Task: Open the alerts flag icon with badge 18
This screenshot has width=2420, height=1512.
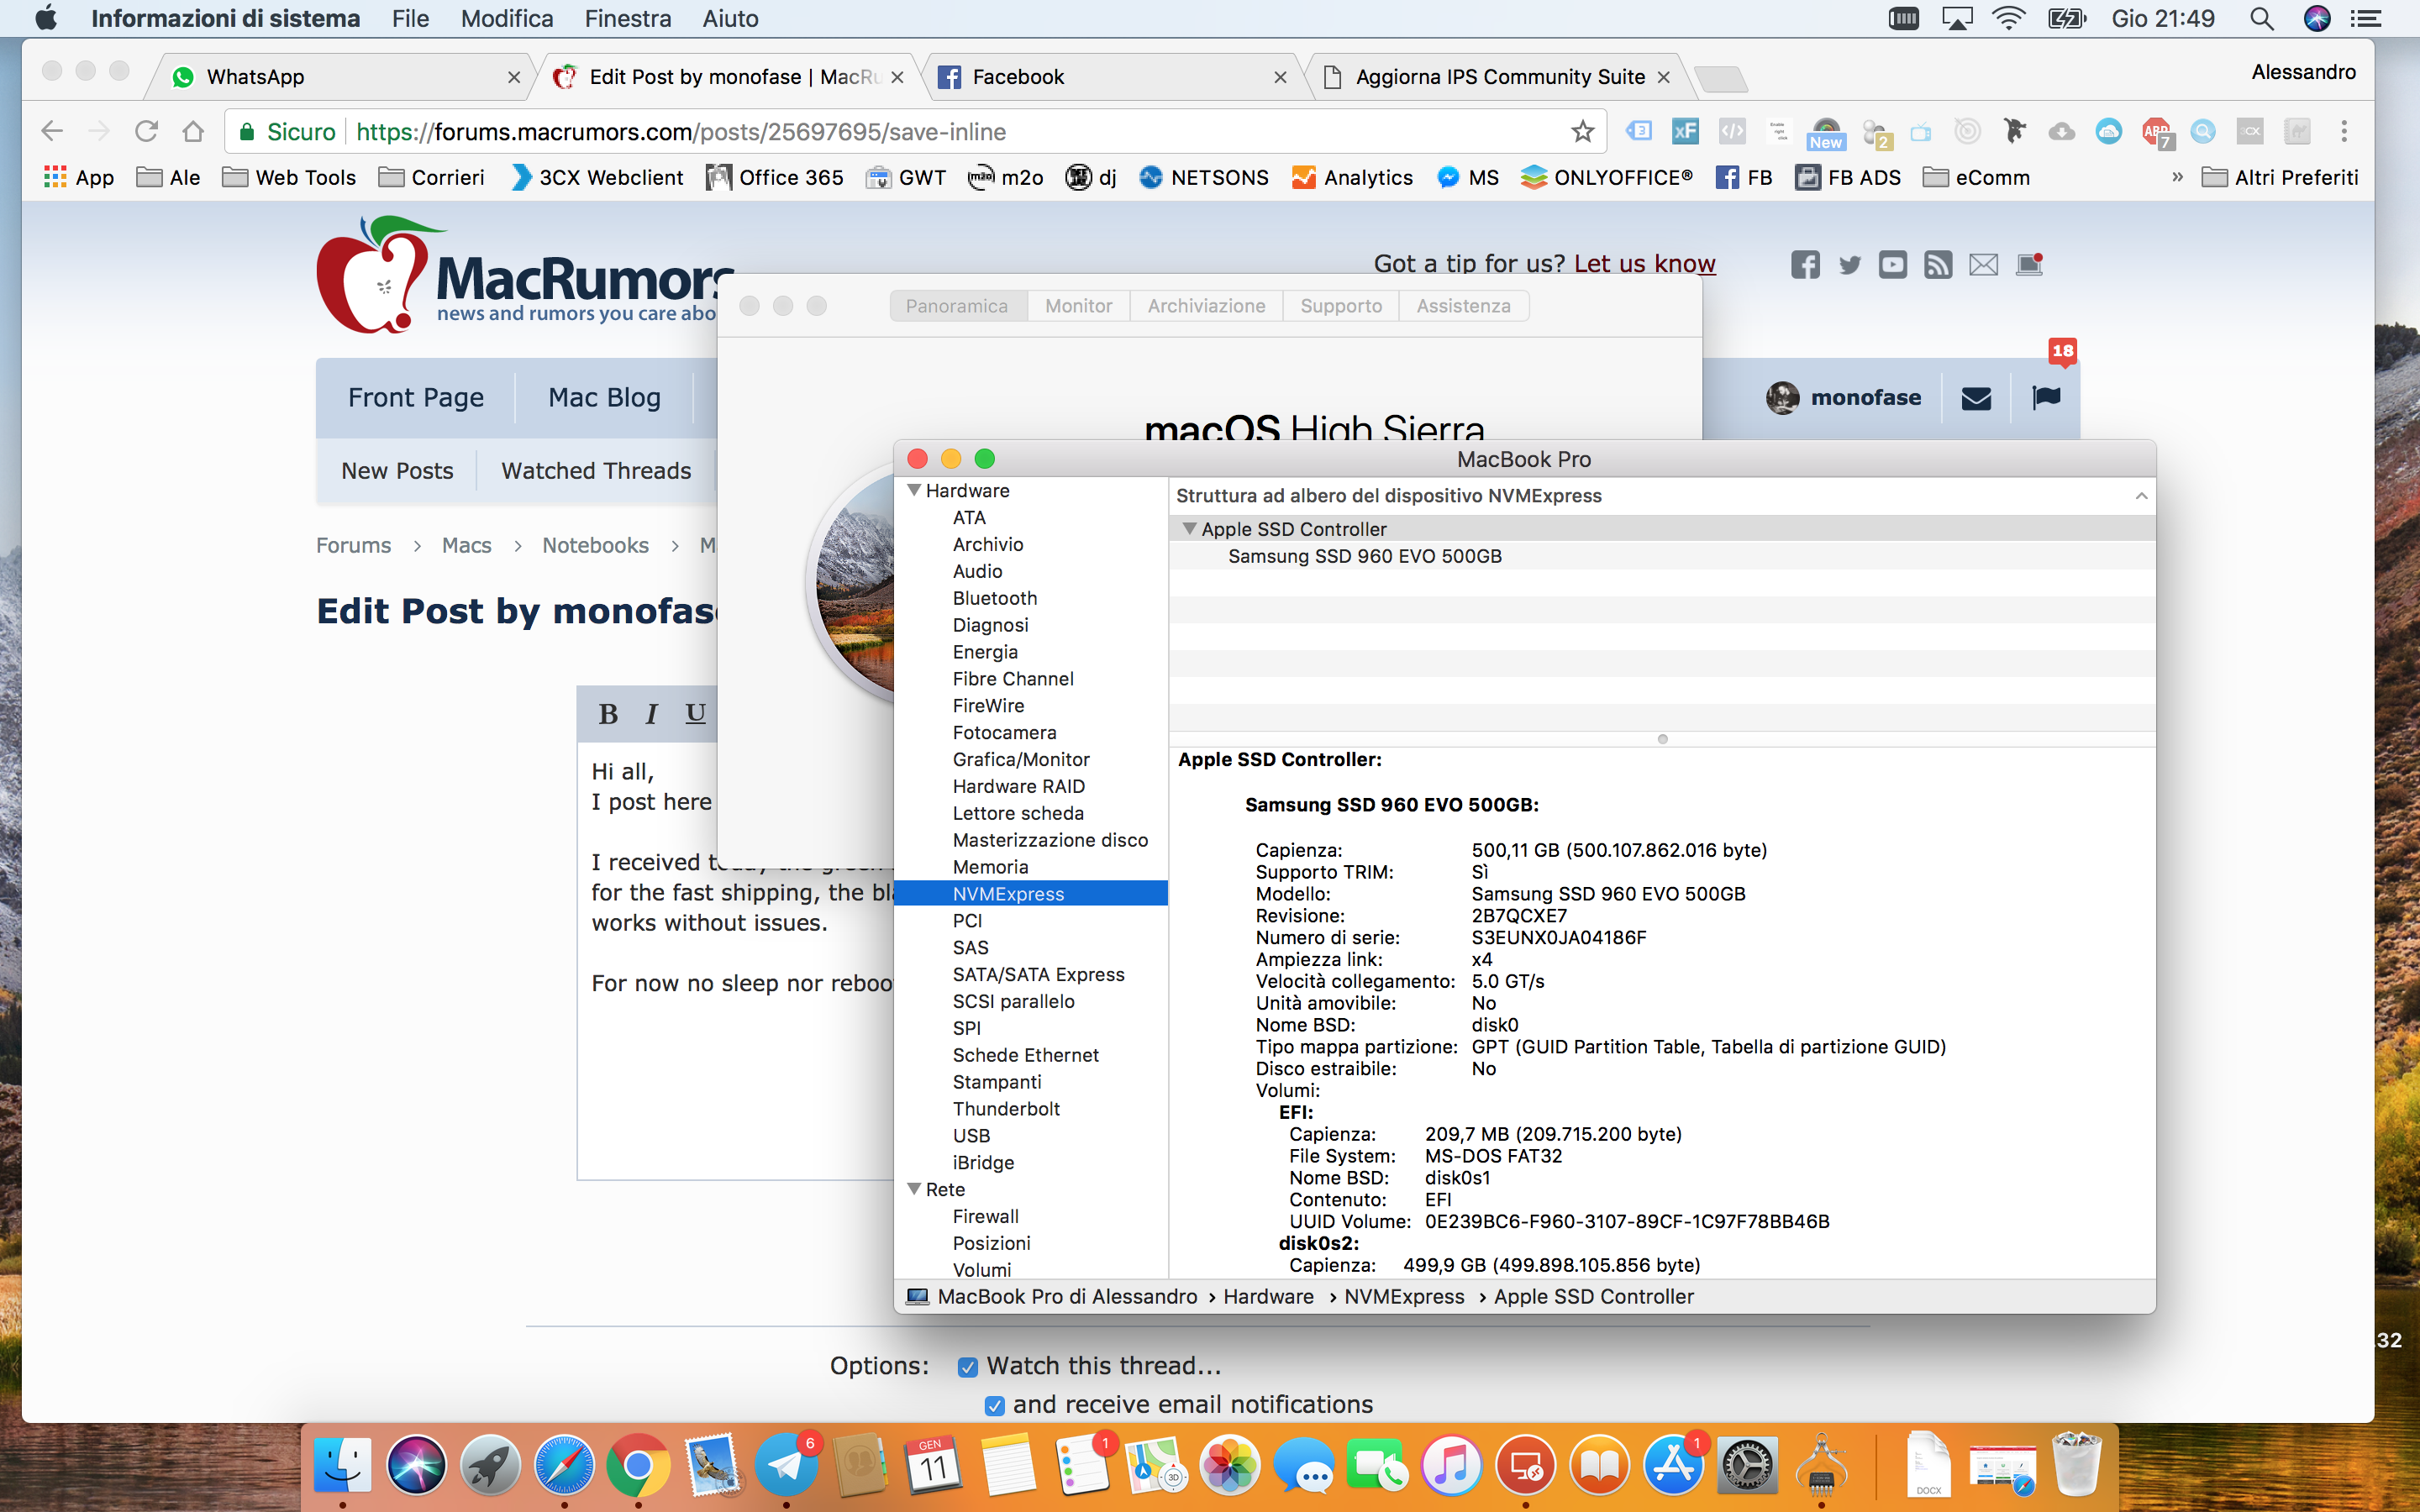Action: 2046,397
